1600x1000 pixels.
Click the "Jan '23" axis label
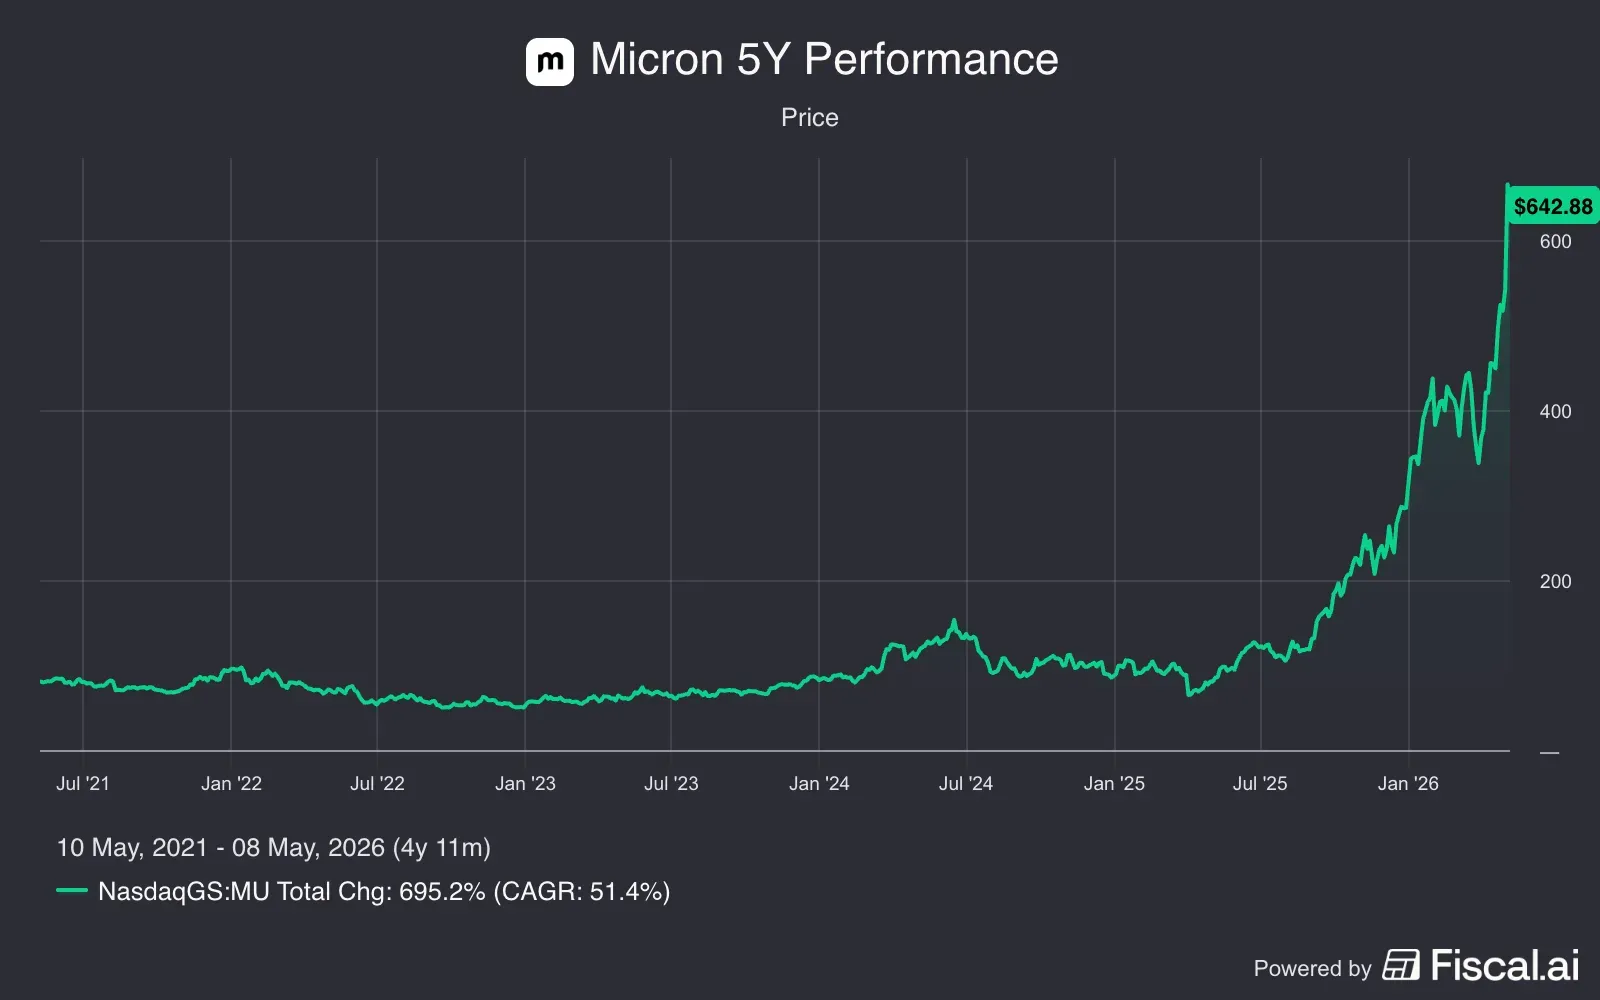[525, 783]
